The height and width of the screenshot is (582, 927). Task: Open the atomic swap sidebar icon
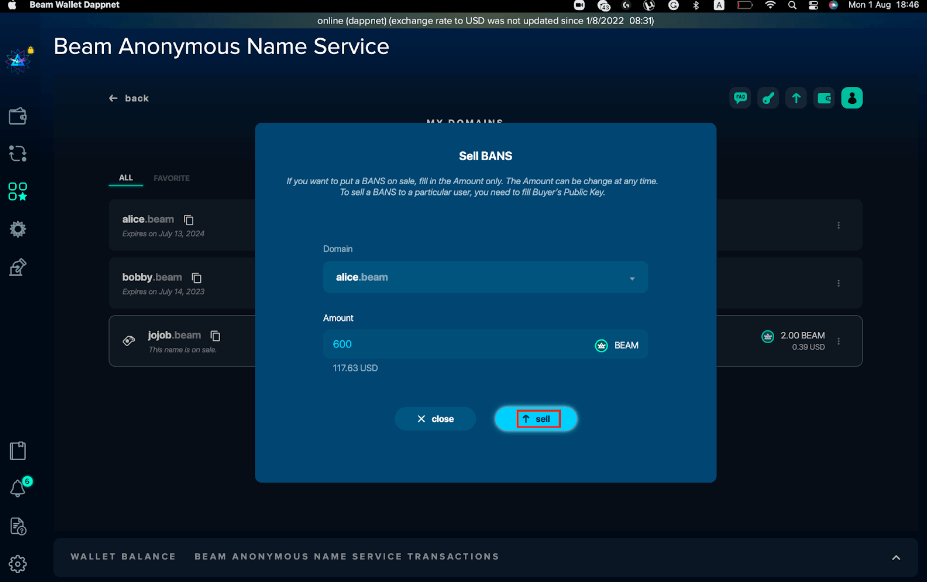point(17,154)
